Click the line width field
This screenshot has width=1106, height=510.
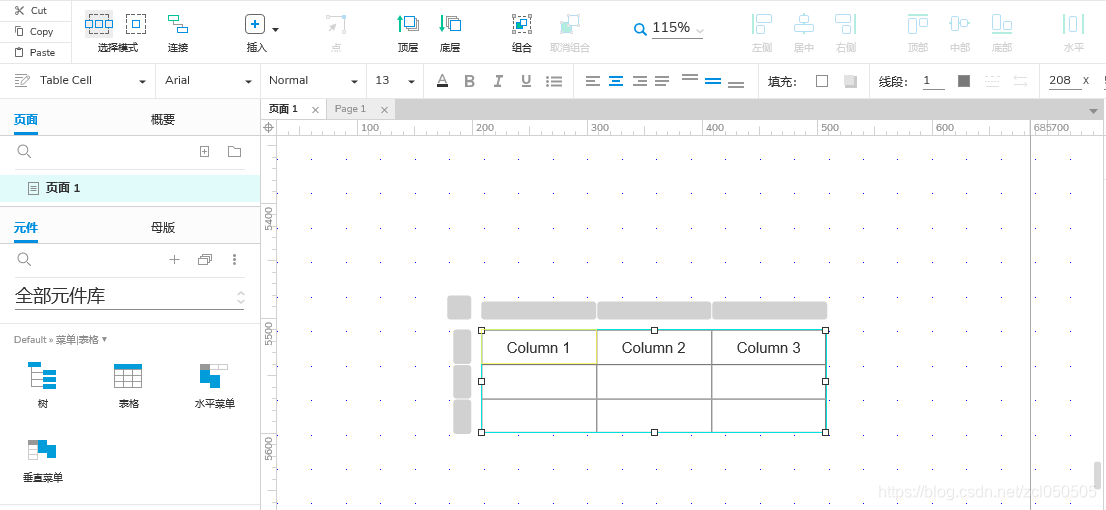933,81
